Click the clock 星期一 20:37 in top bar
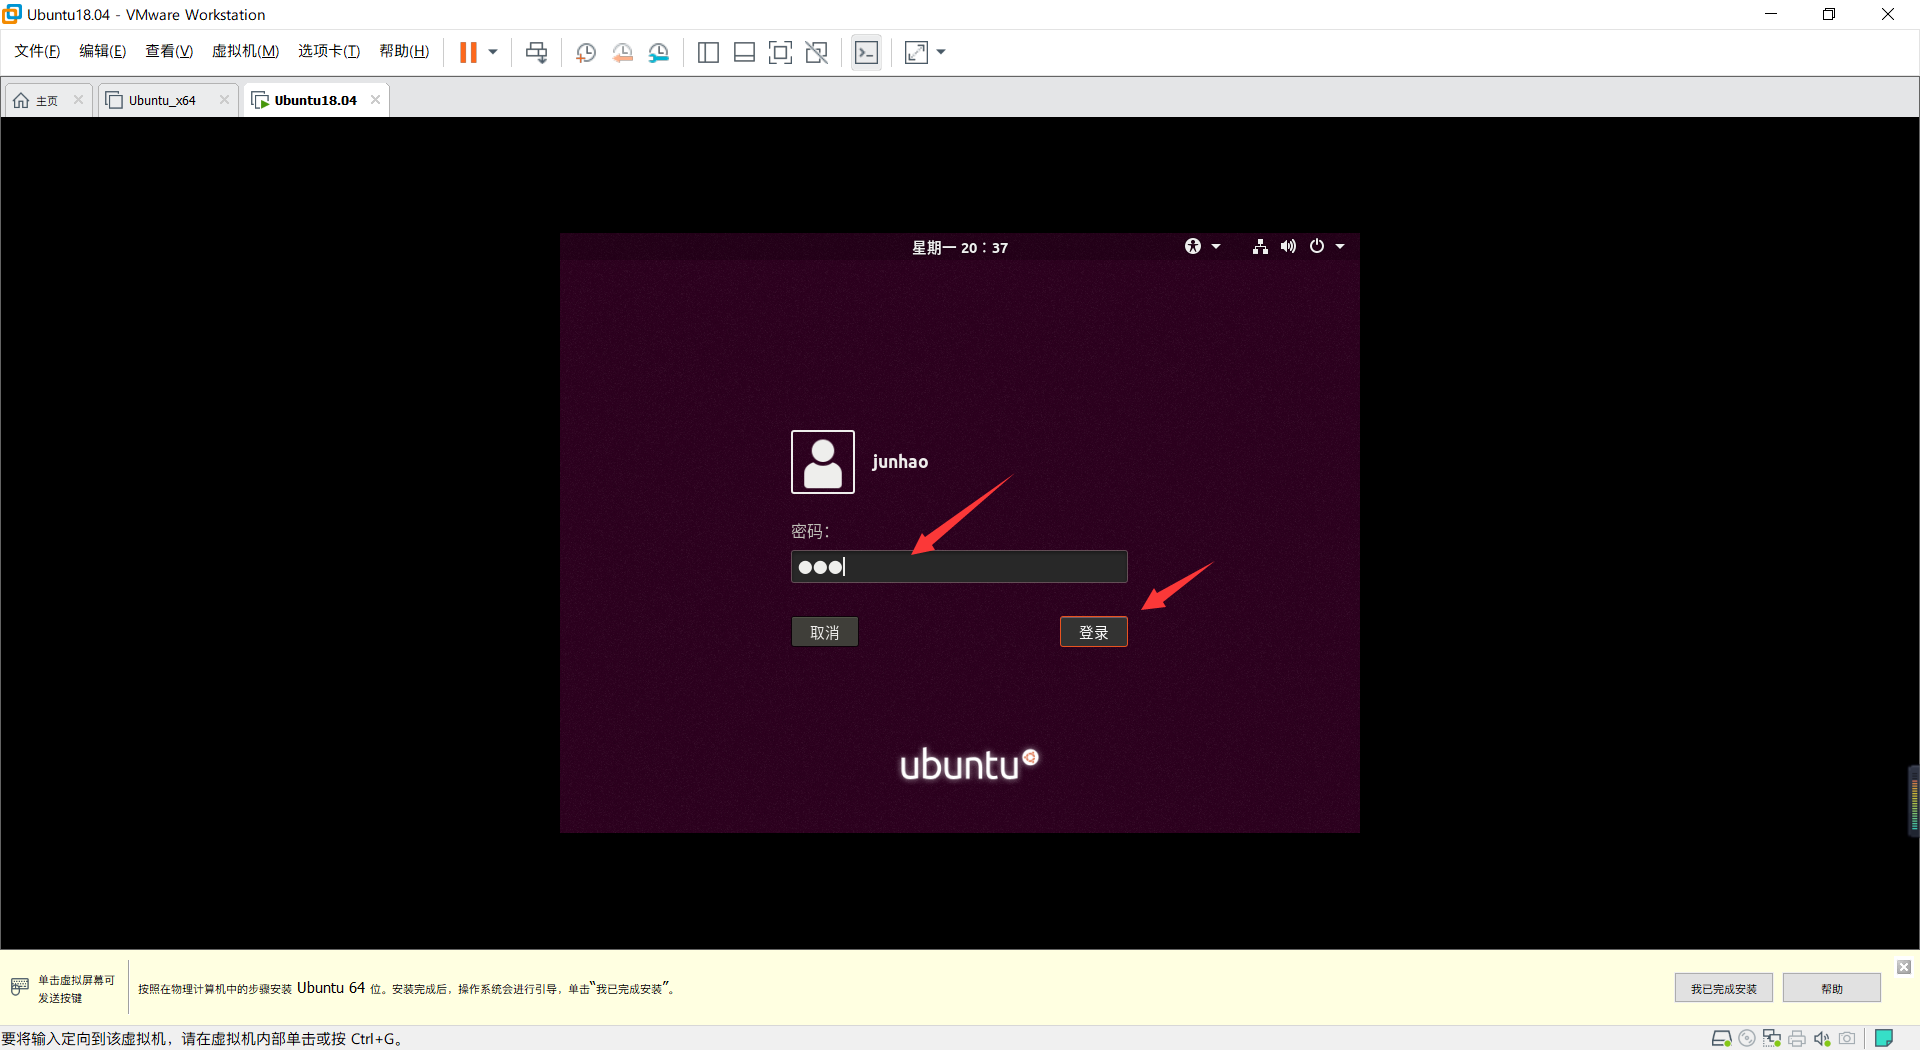Screen dimensions: 1920x1050 (960, 247)
